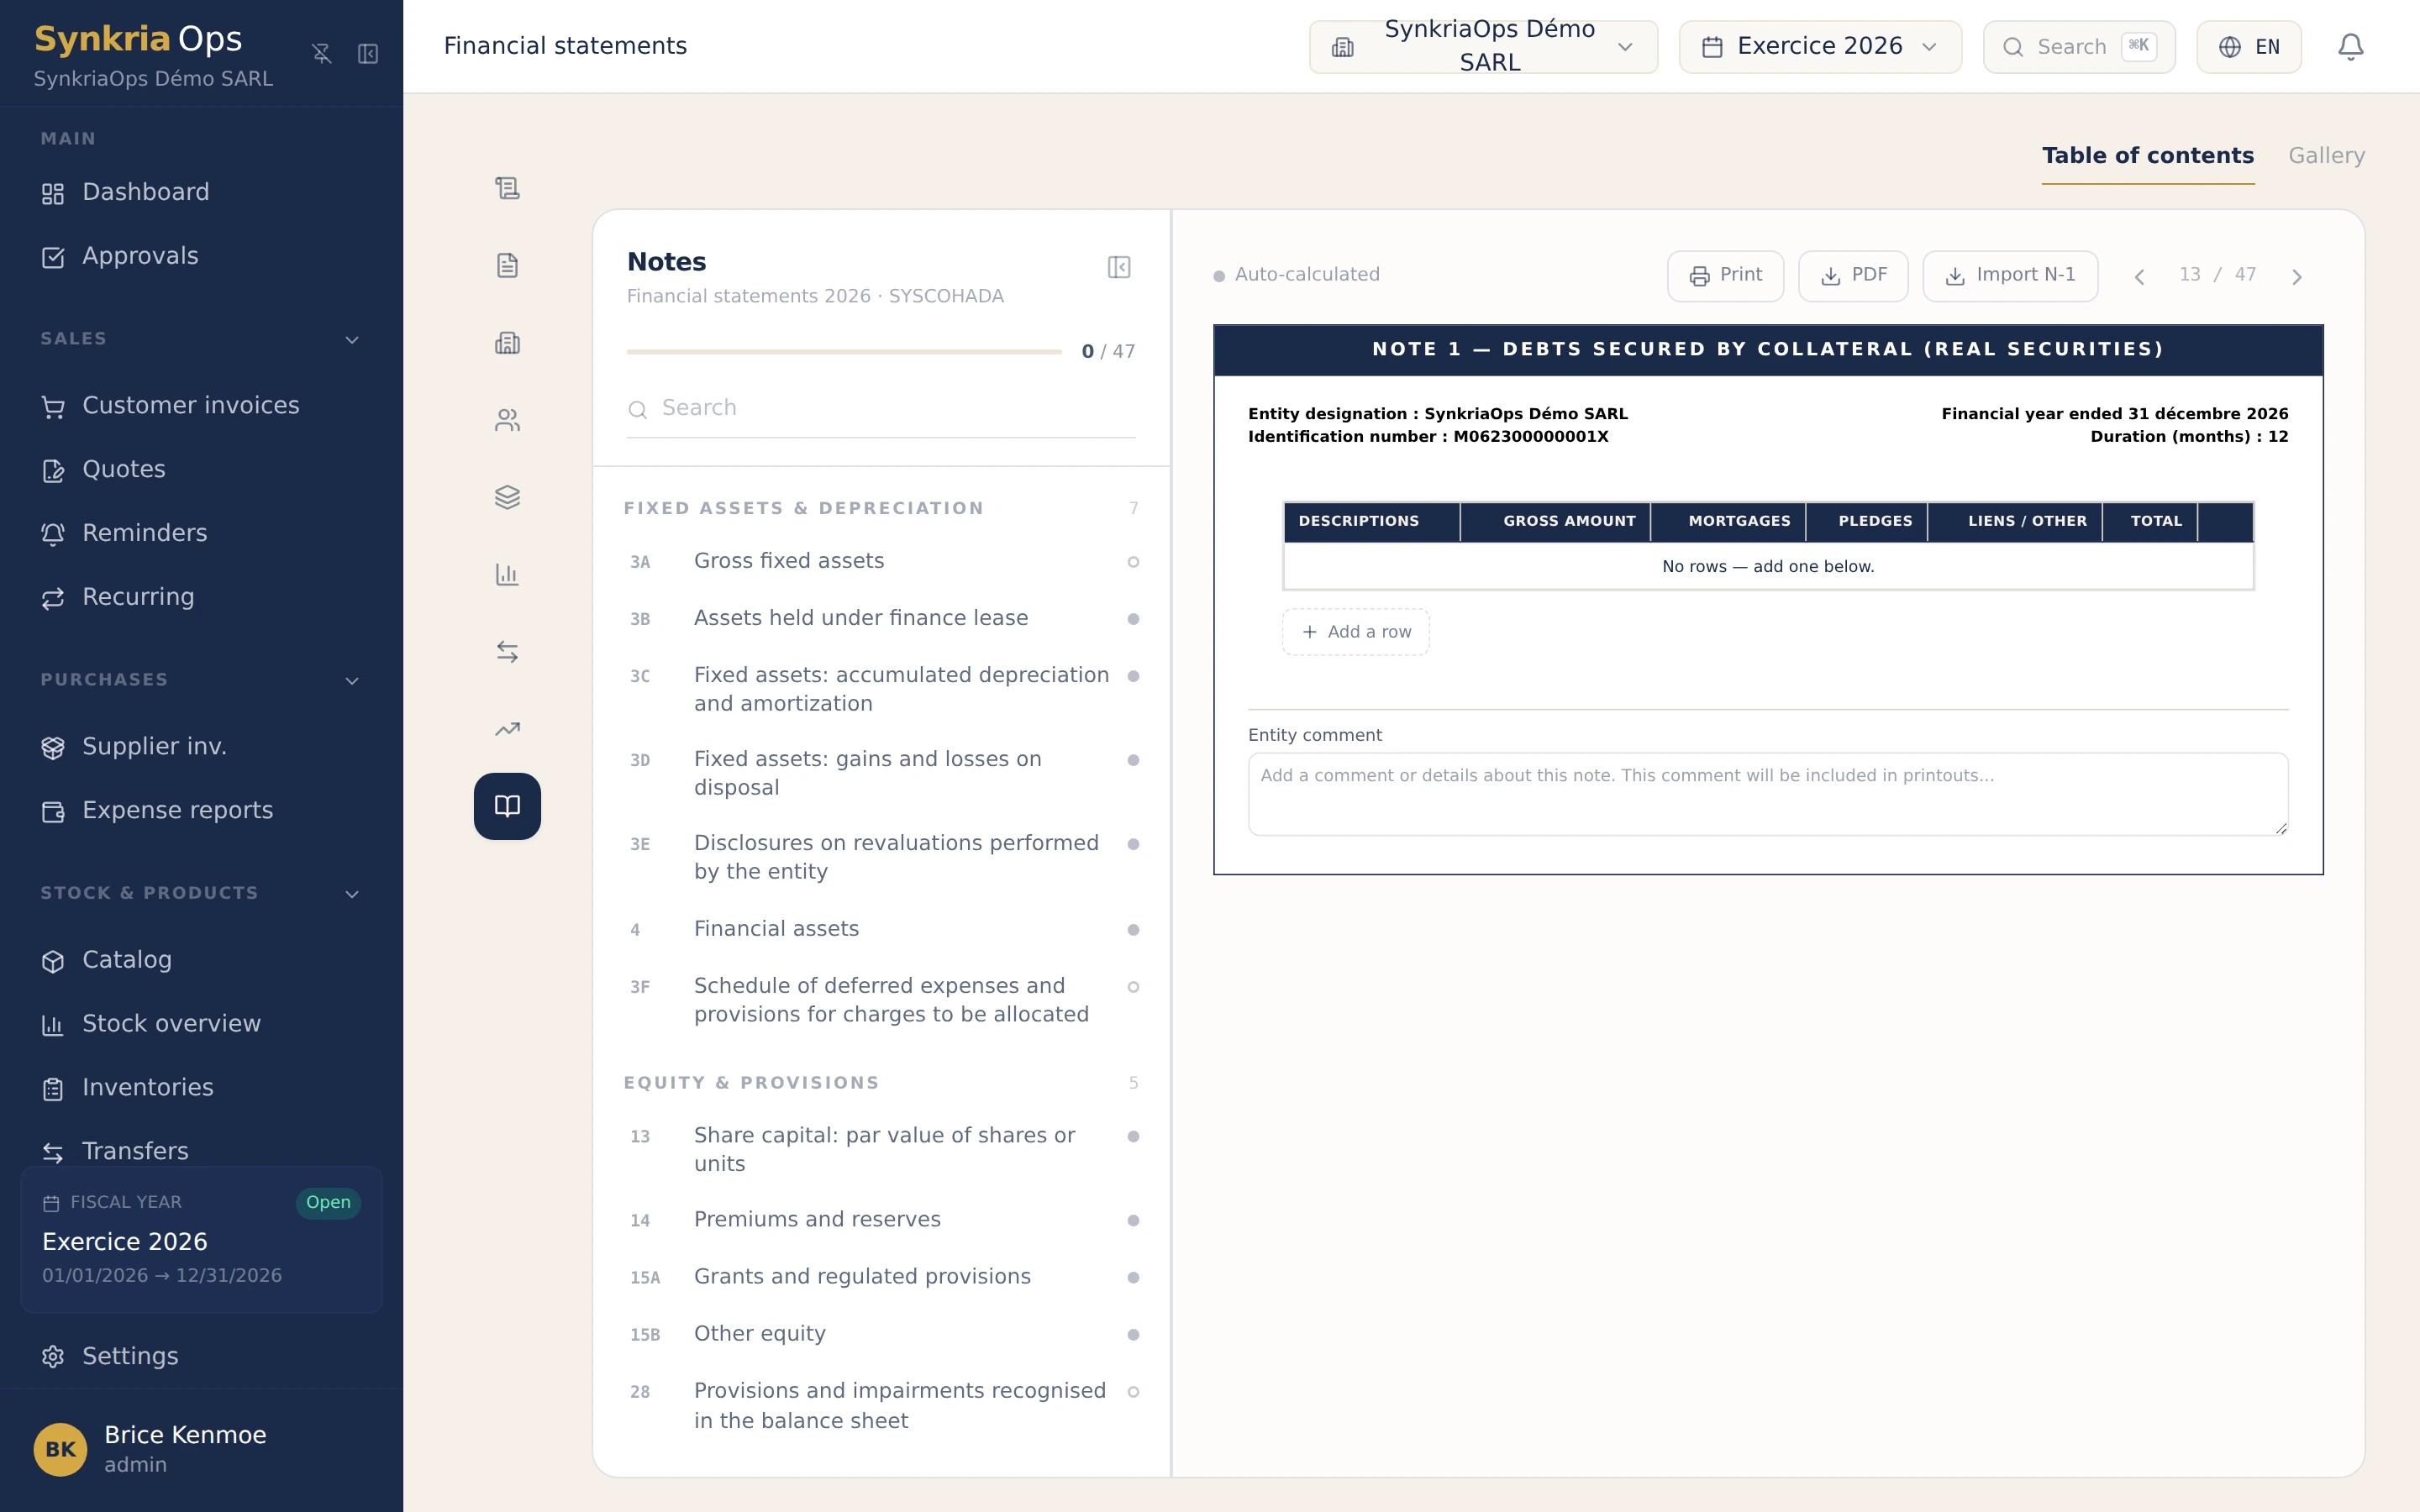Click the MORTGAGES column header
Screen dimensions: 2420x1512
click(x=1728, y=522)
